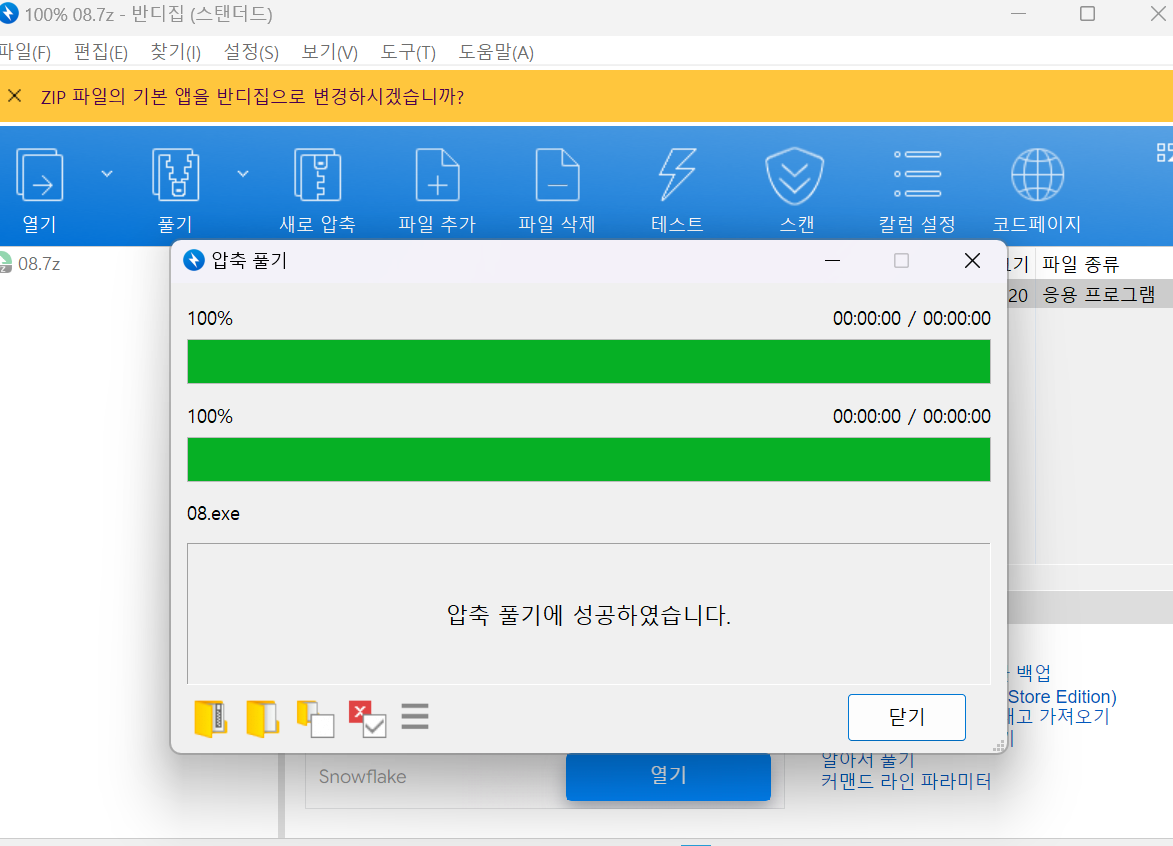The height and width of the screenshot is (846, 1173).
Task: Open 칼럼 설정 column settings
Action: coord(917,174)
